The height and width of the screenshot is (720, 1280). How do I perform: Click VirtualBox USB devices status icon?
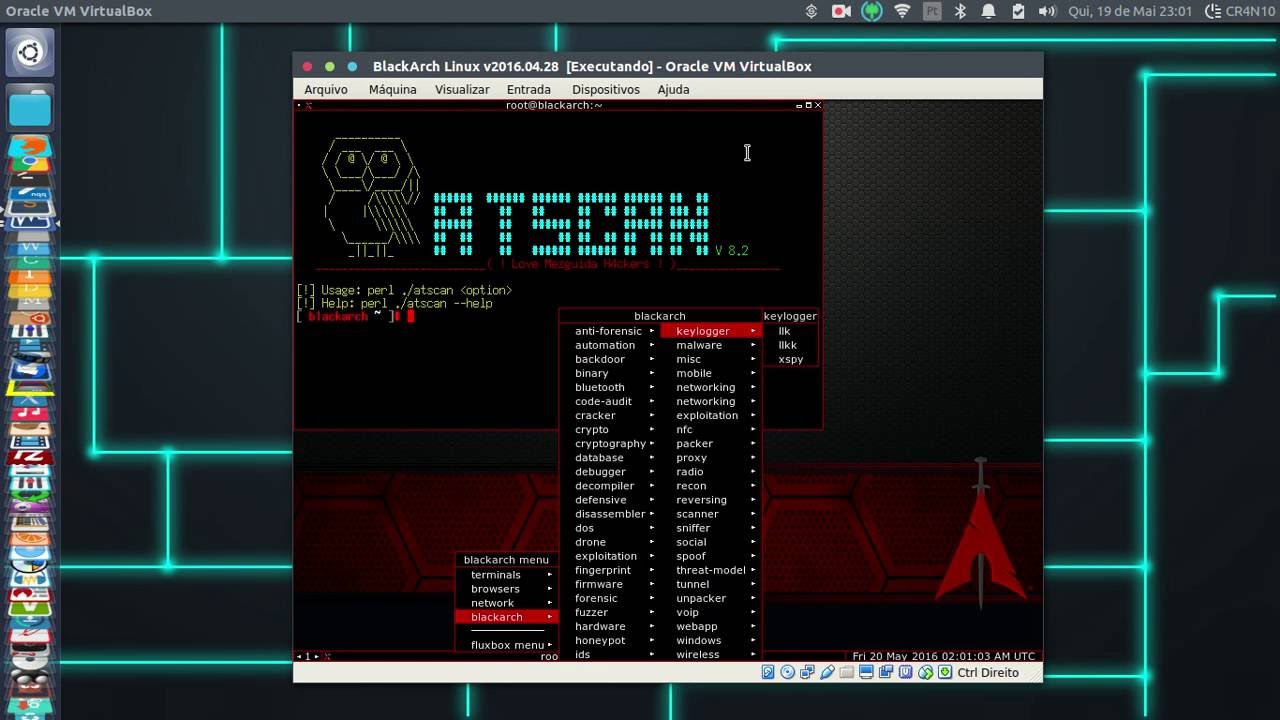pyautogui.click(x=827, y=672)
